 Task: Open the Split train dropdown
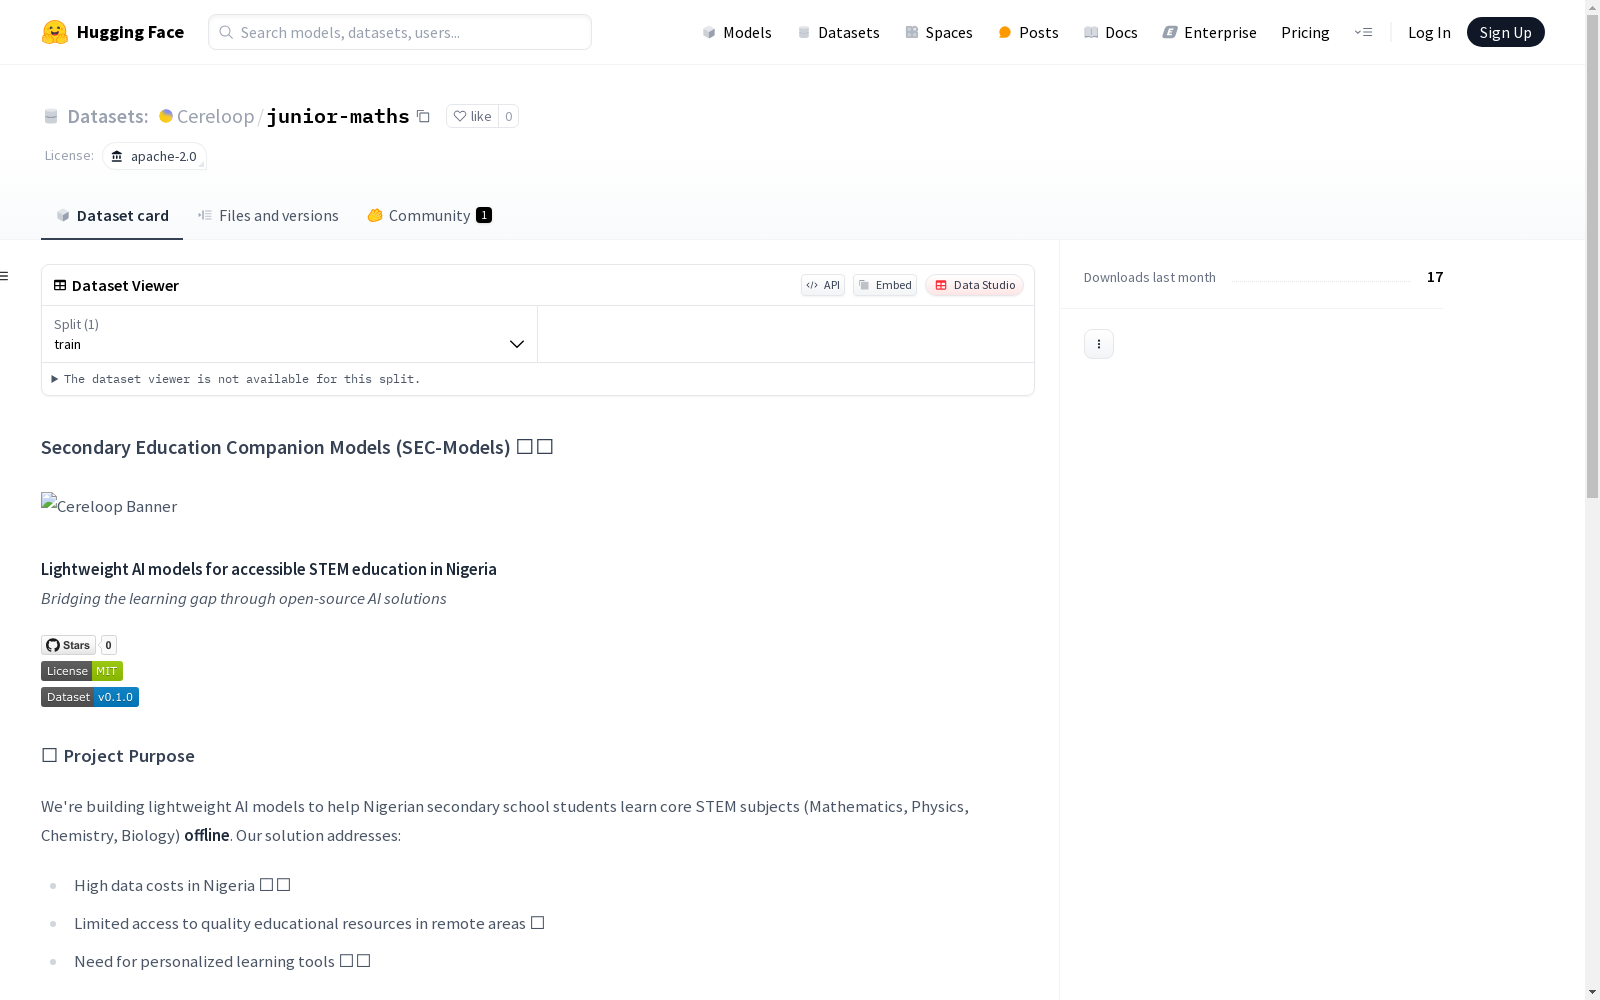tap(289, 334)
